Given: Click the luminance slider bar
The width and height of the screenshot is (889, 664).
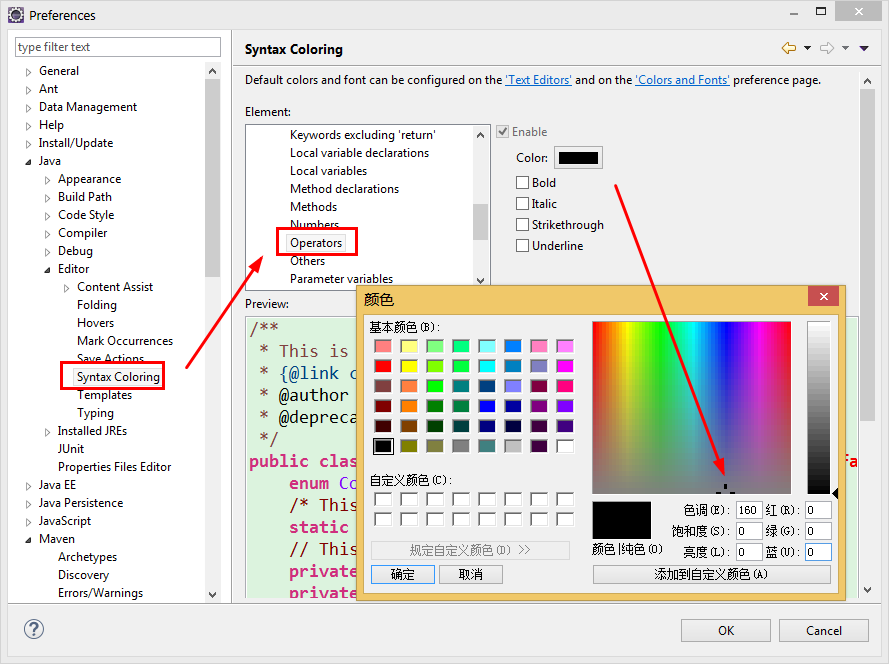Looking at the screenshot, I should (819, 407).
